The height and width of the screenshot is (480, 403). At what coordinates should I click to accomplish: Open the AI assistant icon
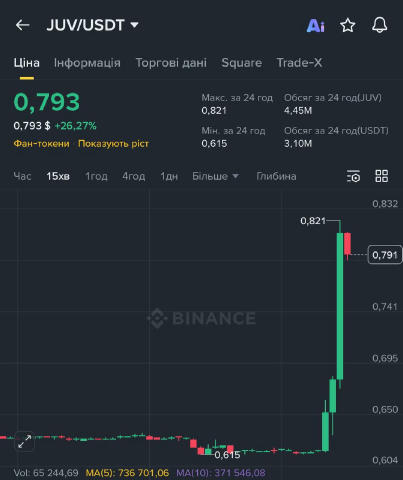click(x=315, y=26)
